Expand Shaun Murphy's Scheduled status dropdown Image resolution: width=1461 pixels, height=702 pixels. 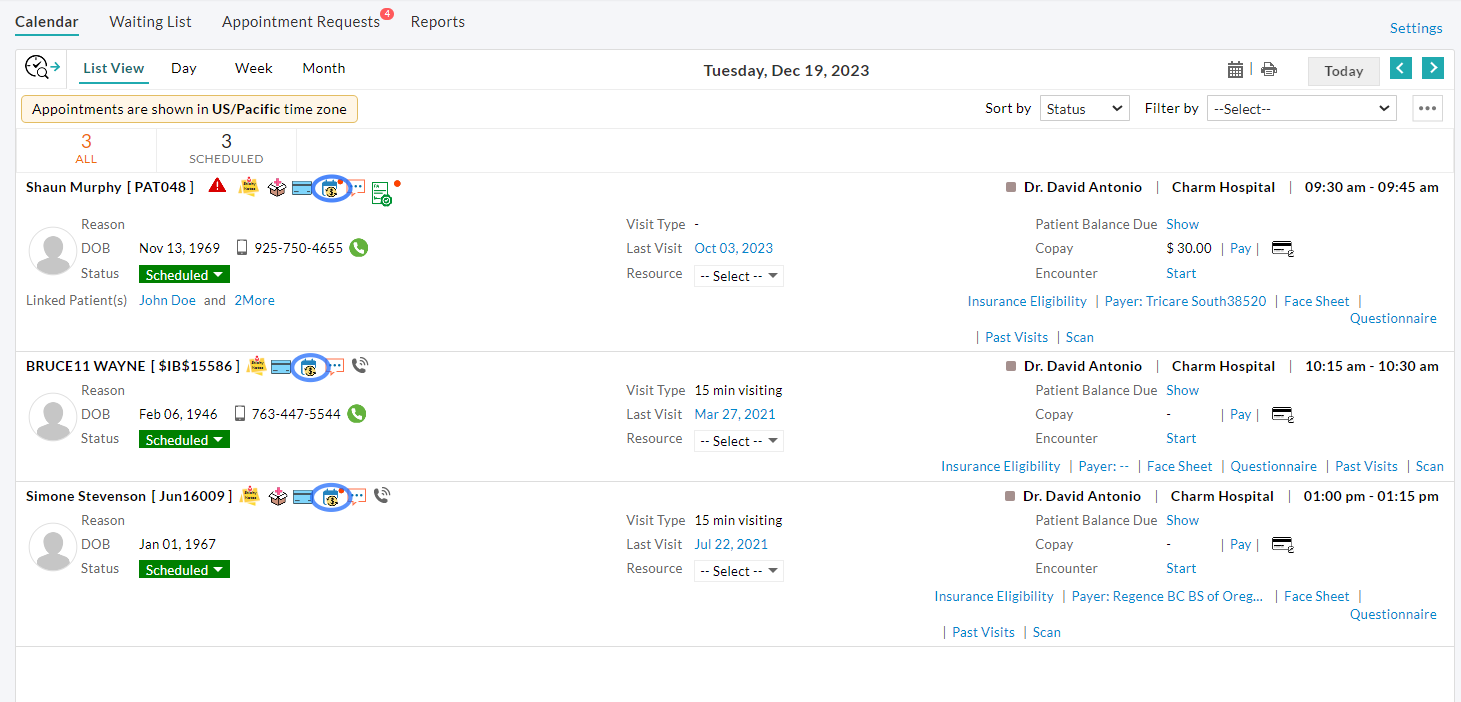tap(184, 273)
